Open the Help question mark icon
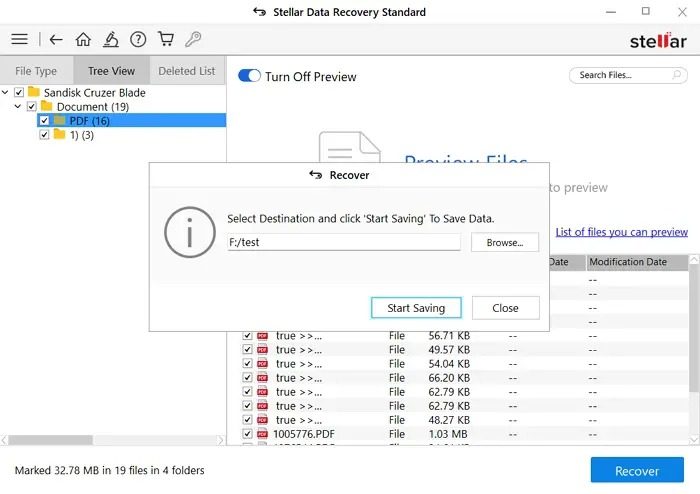Image resolution: width=700 pixels, height=494 pixels. point(138,39)
